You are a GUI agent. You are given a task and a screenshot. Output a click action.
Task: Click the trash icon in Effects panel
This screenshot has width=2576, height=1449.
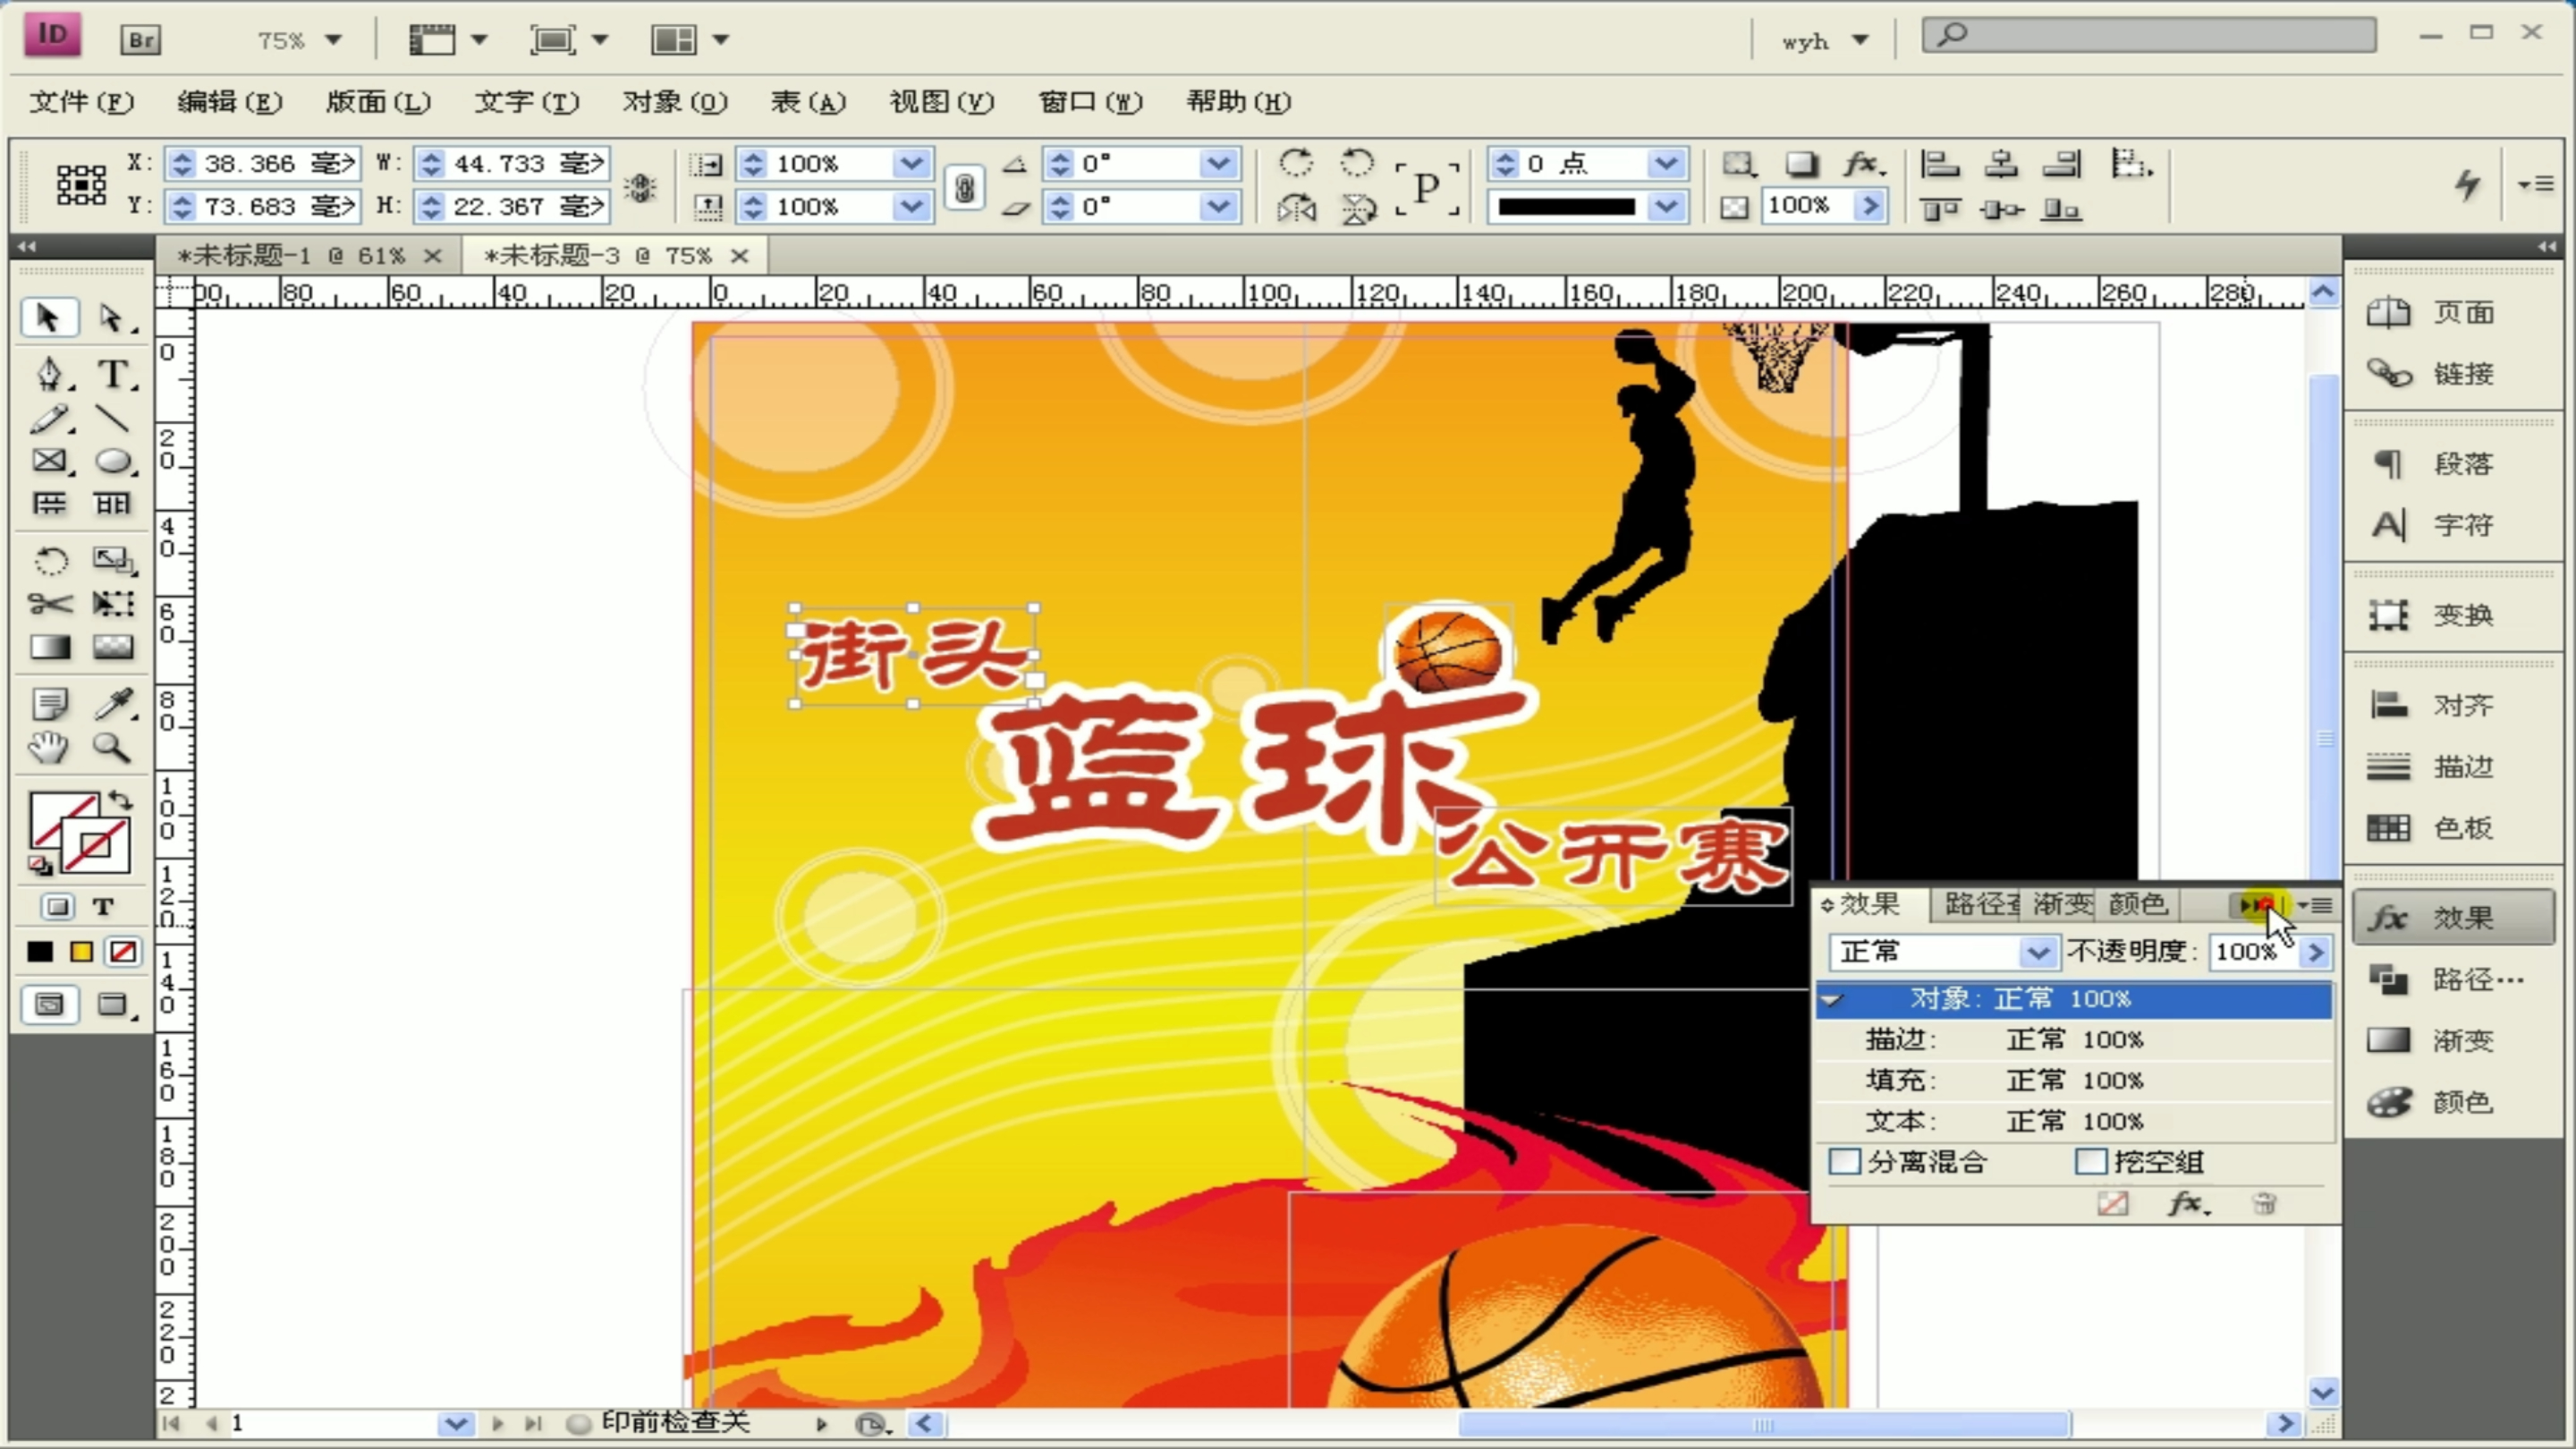[x=2265, y=1203]
